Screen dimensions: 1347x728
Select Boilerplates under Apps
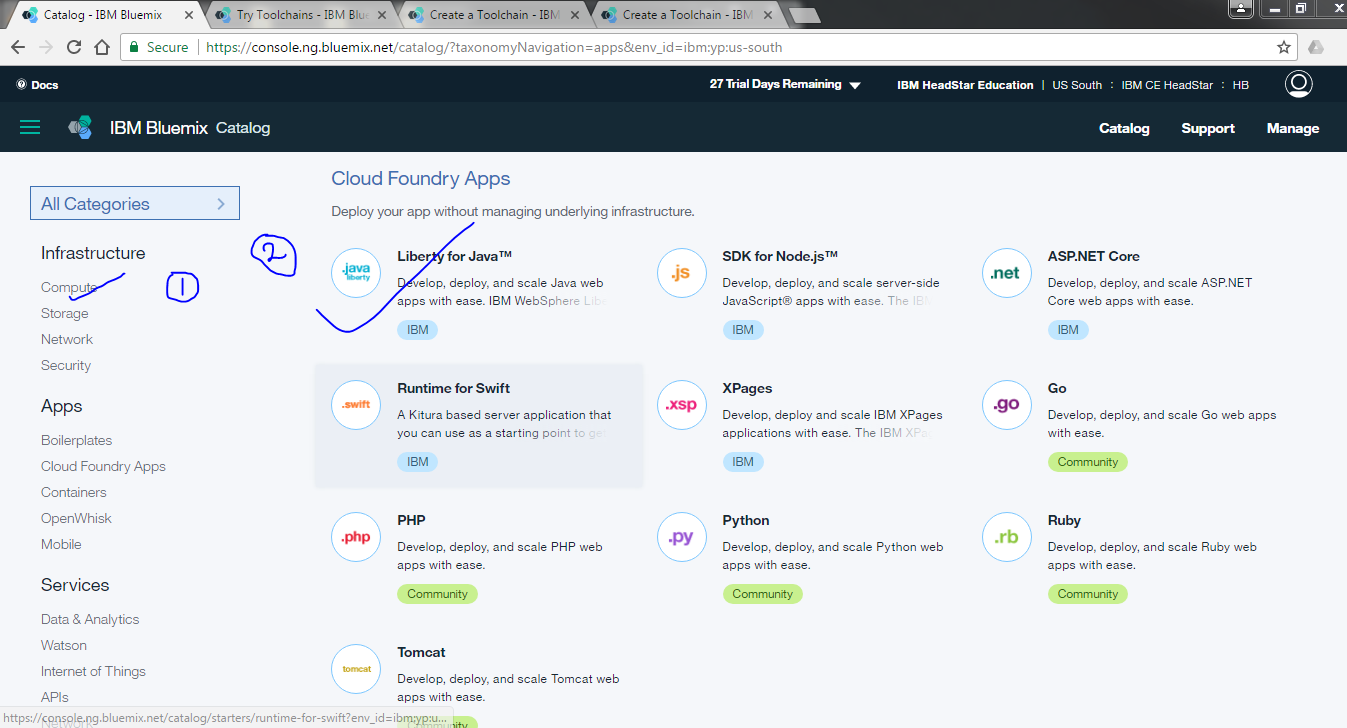coord(76,440)
